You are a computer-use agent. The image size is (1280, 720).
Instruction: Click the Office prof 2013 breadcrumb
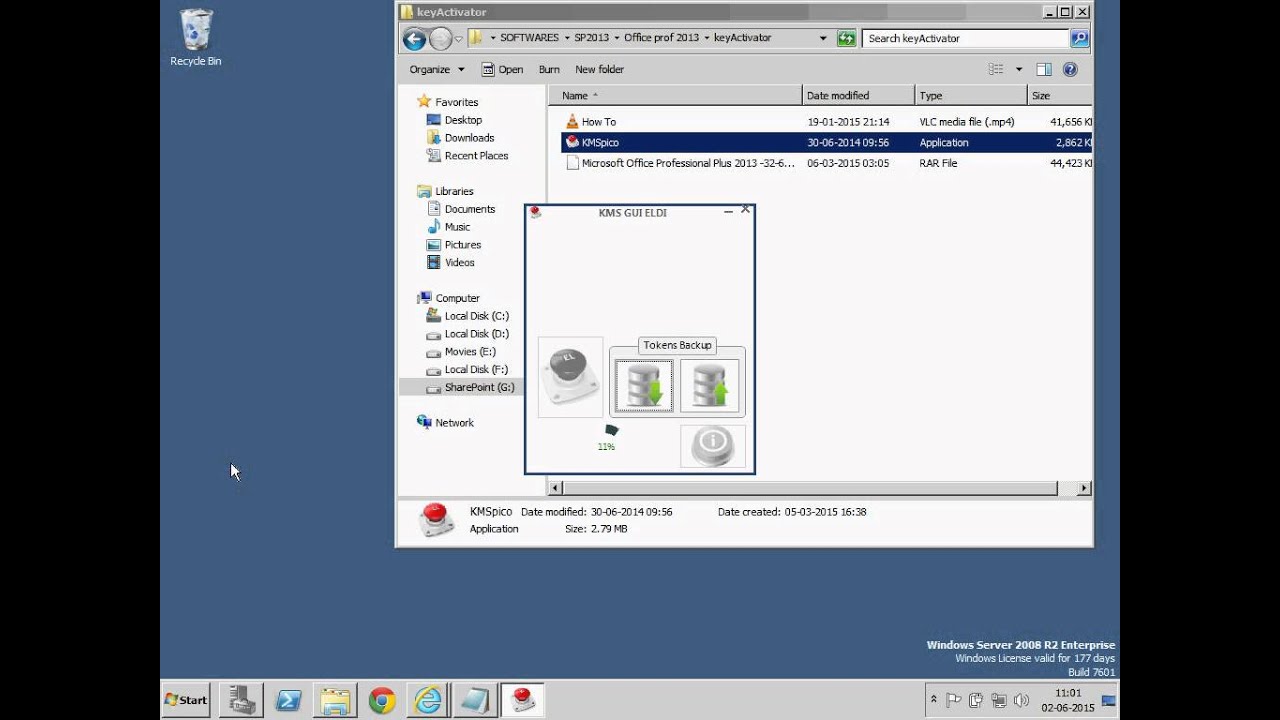click(661, 38)
